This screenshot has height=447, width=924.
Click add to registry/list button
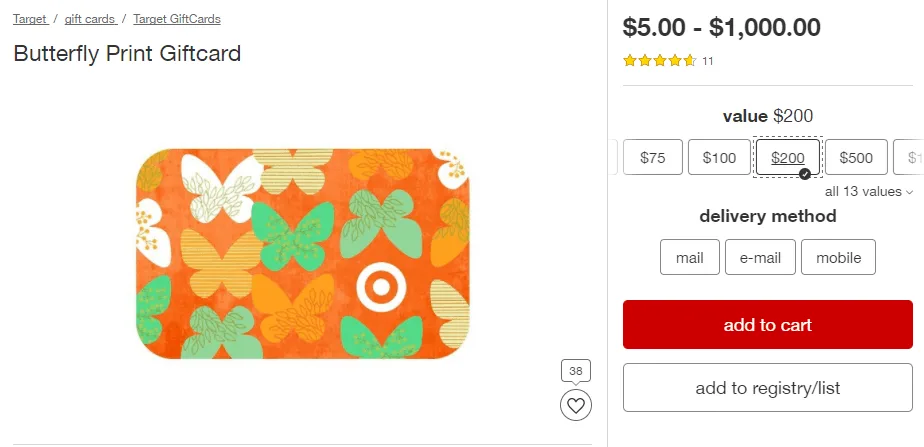pyautogui.click(x=767, y=388)
